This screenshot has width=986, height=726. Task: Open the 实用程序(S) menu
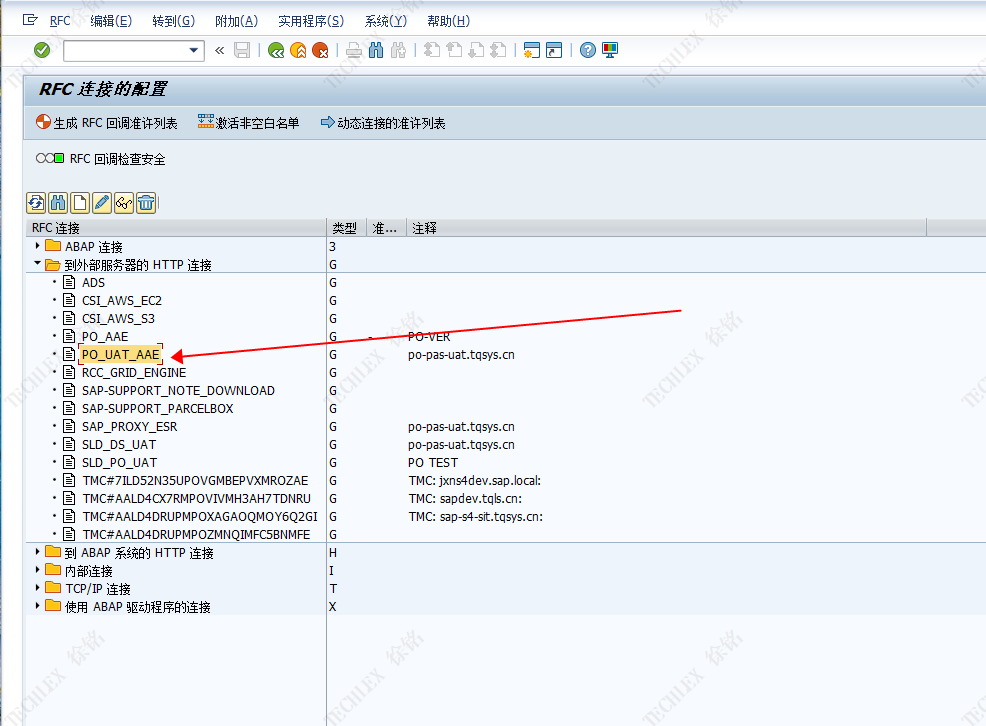310,21
